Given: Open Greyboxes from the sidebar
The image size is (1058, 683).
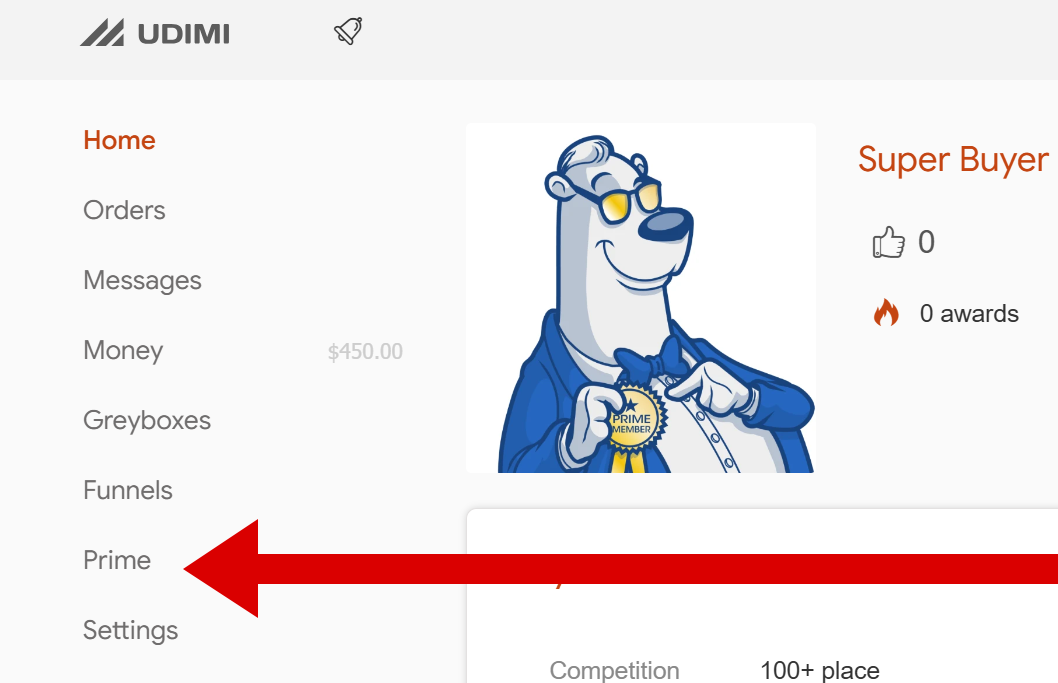Looking at the screenshot, I should [147, 420].
